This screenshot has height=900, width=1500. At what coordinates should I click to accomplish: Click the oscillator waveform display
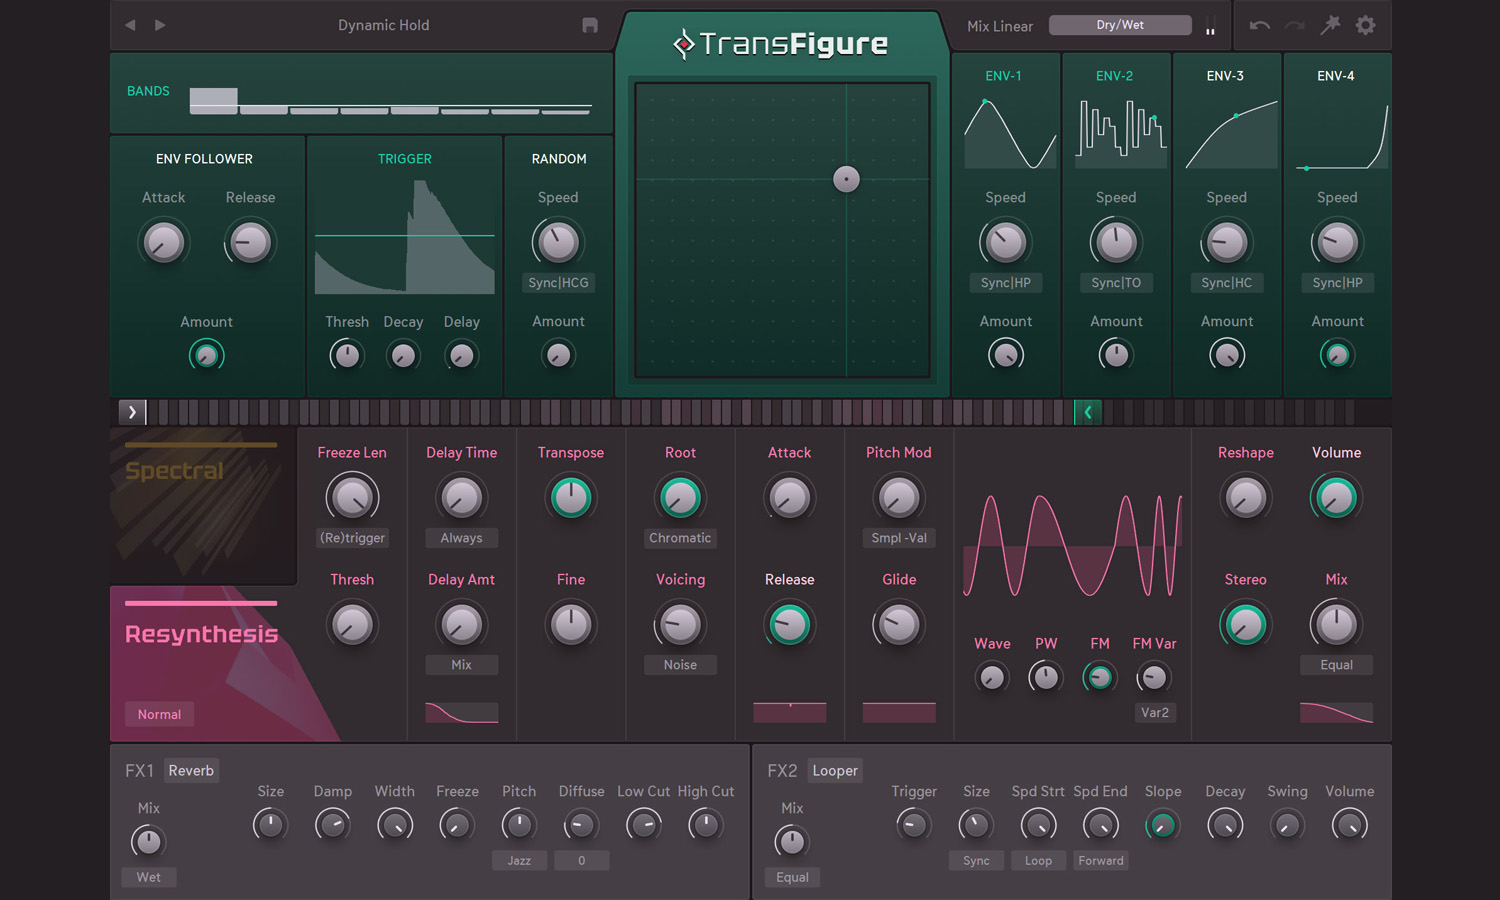coord(1073,546)
